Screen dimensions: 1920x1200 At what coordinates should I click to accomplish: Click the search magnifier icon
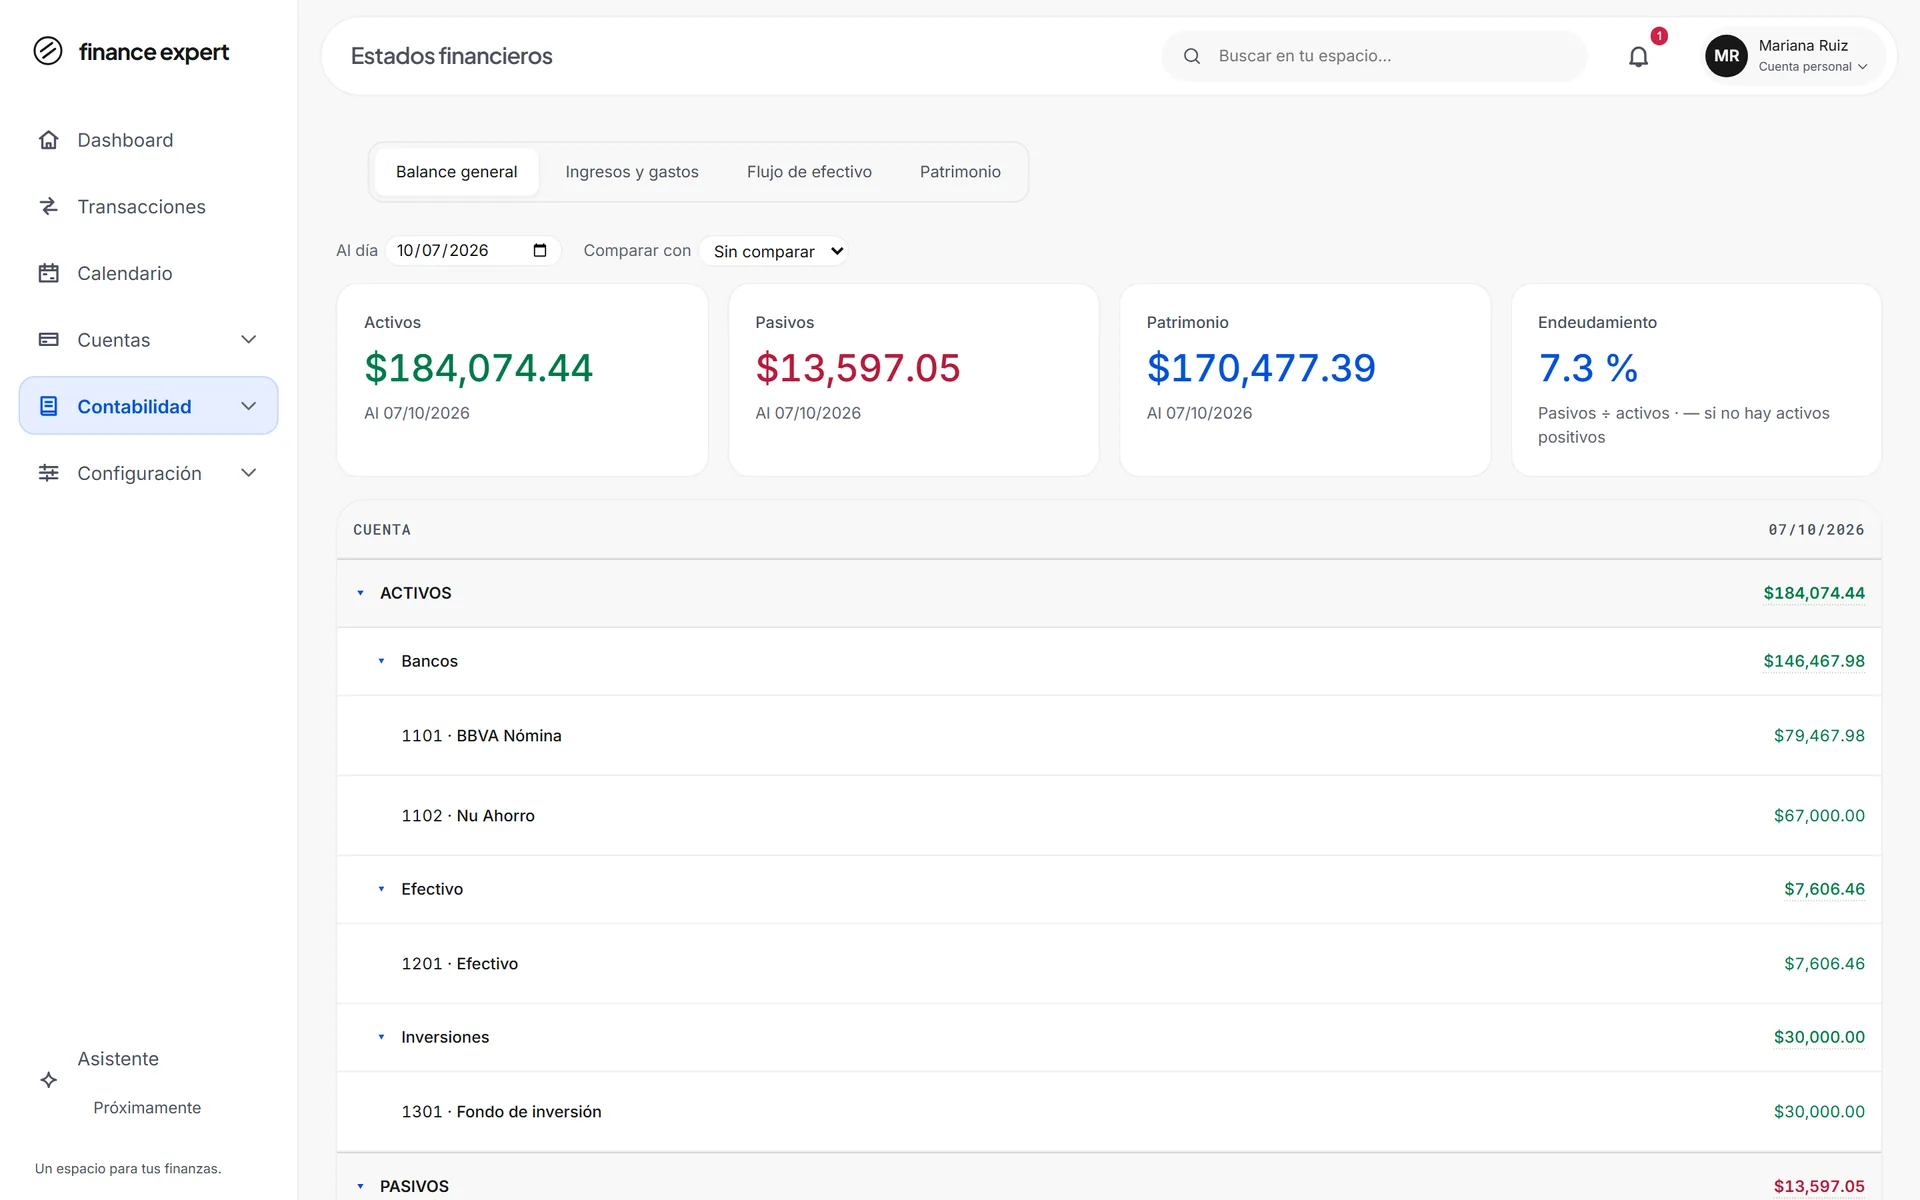(x=1192, y=56)
